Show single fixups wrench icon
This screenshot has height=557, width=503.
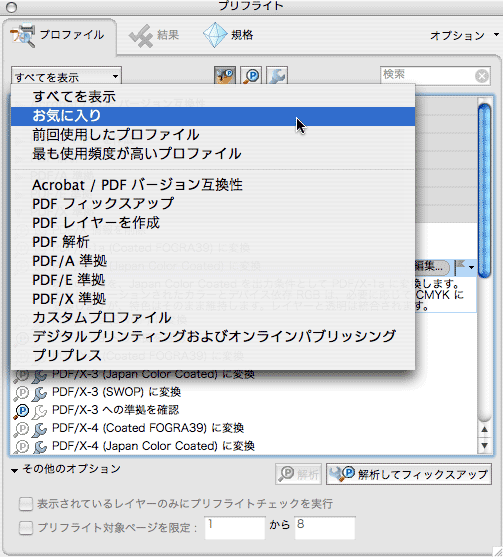coord(277,76)
